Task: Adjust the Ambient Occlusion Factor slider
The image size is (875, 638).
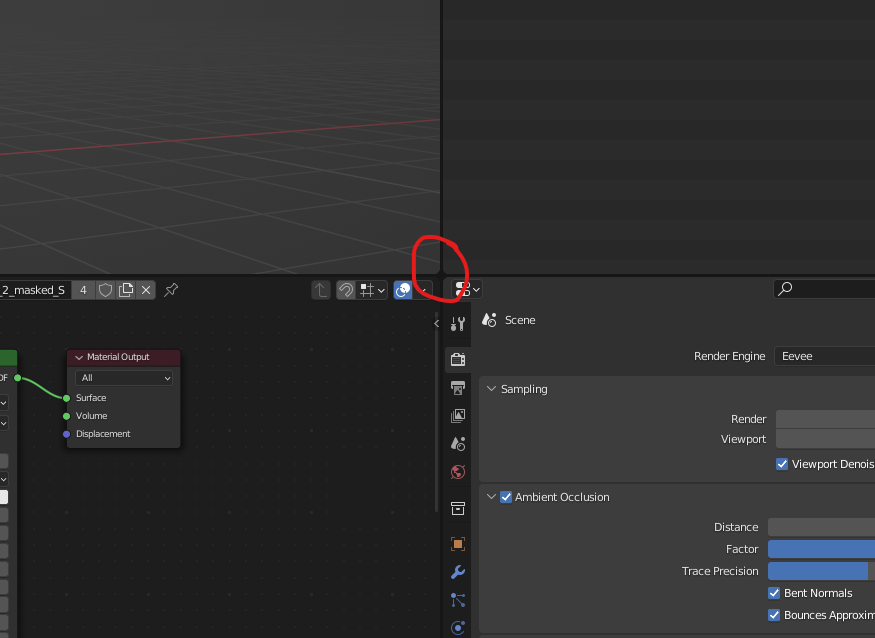Action: click(x=821, y=549)
